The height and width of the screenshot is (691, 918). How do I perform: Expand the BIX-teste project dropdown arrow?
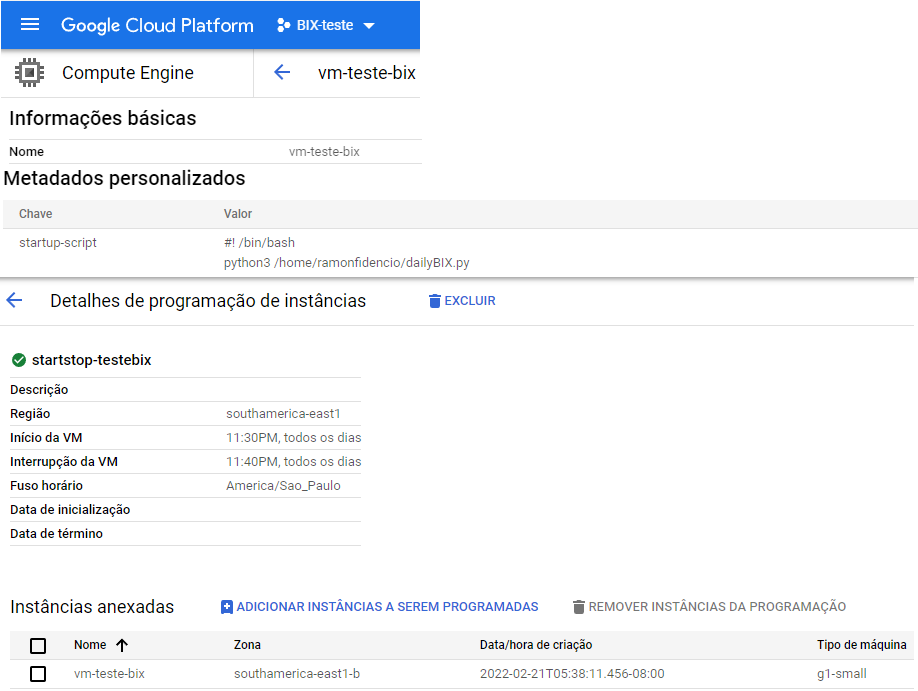tap(369, 26)
